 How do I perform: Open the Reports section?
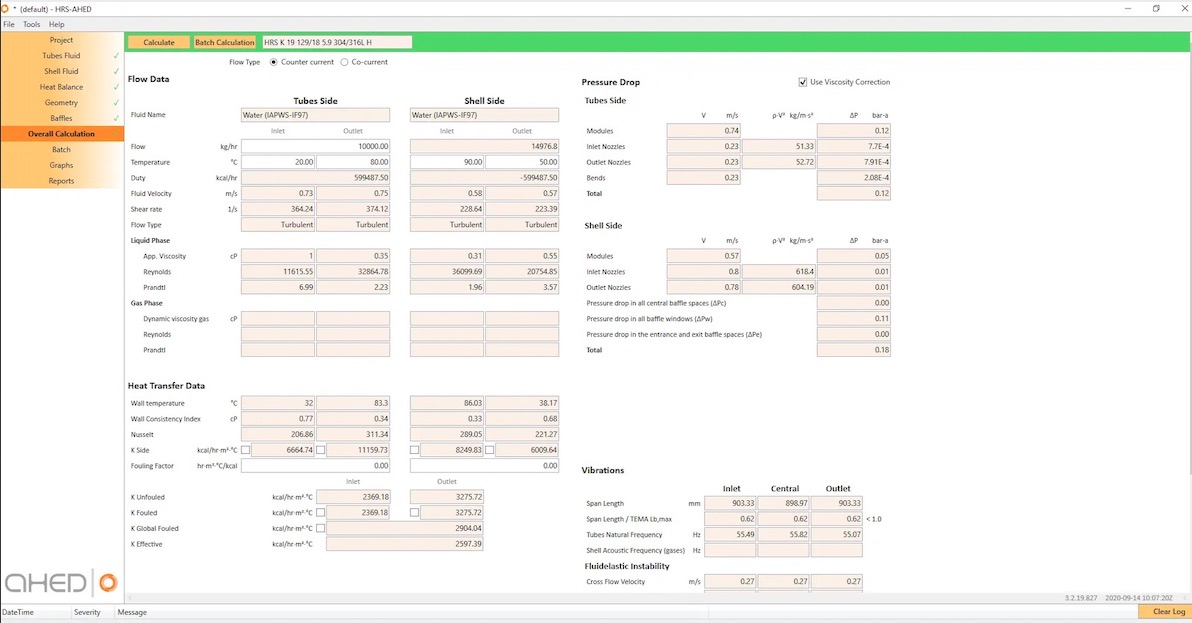(62, 181)
